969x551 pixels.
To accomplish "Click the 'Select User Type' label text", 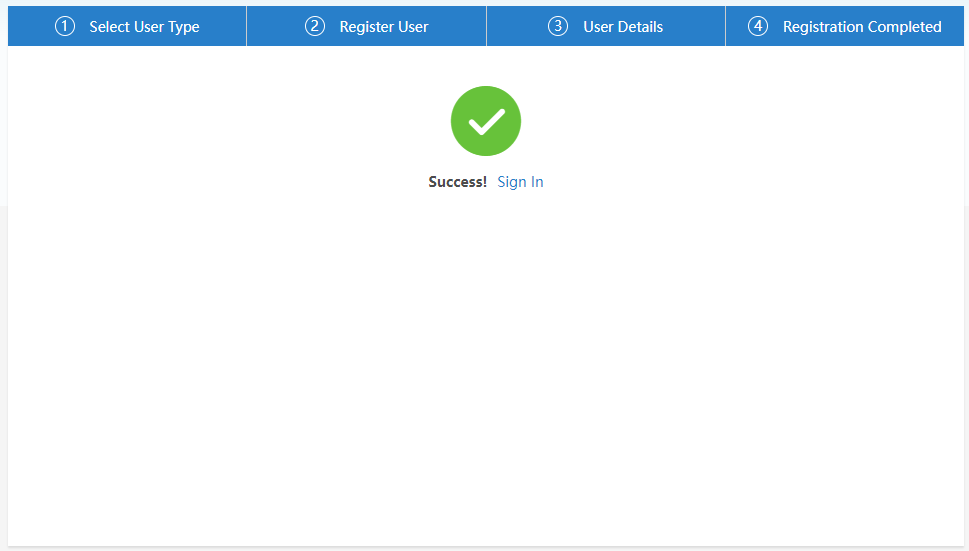I will 144,27.
